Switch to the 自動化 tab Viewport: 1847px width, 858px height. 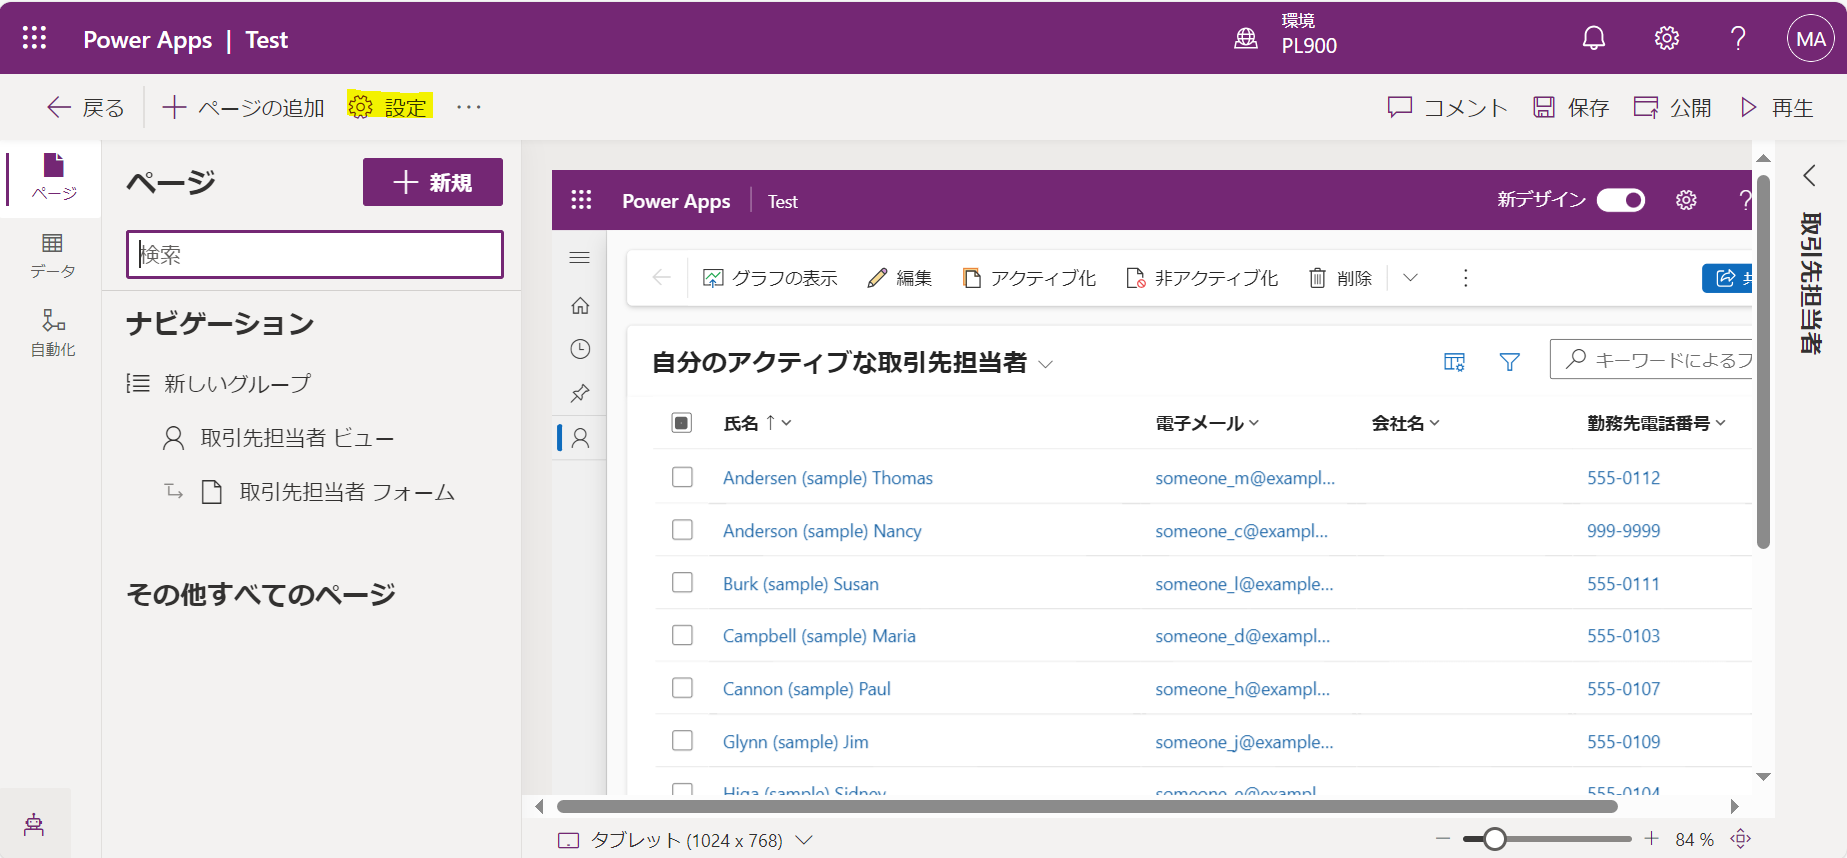point(53,334)
